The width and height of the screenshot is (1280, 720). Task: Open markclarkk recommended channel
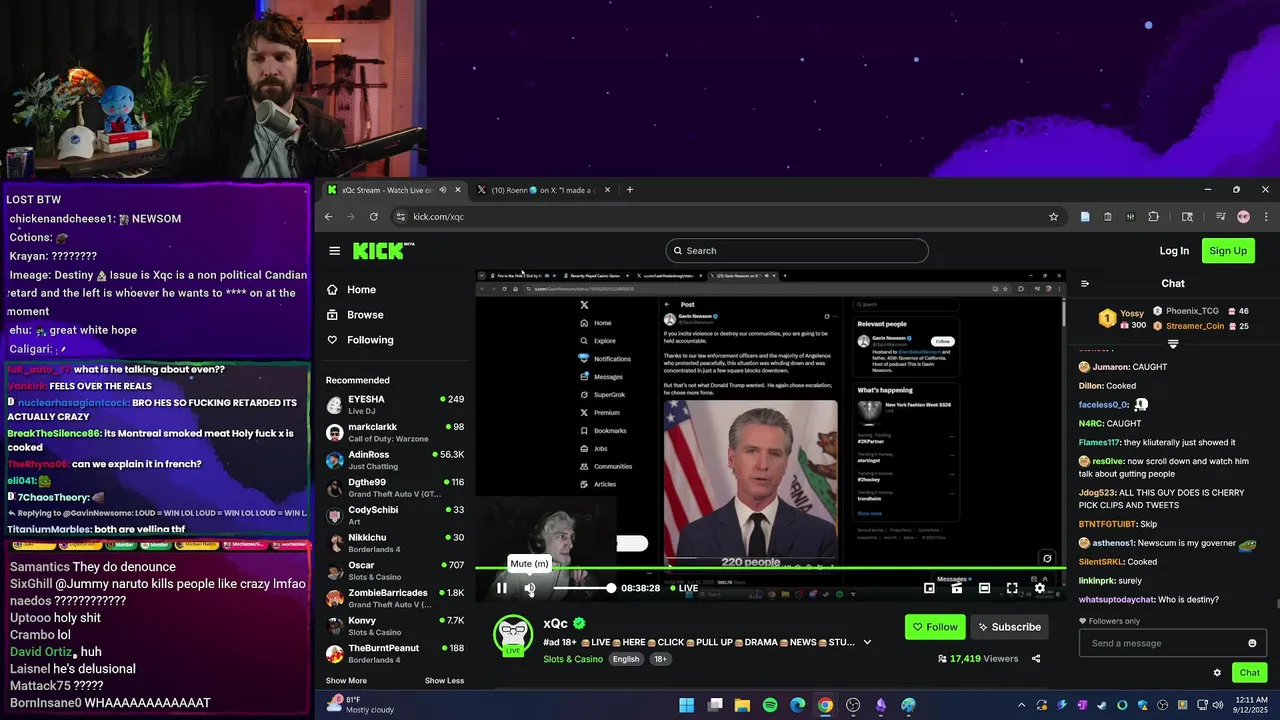(395, 433)
